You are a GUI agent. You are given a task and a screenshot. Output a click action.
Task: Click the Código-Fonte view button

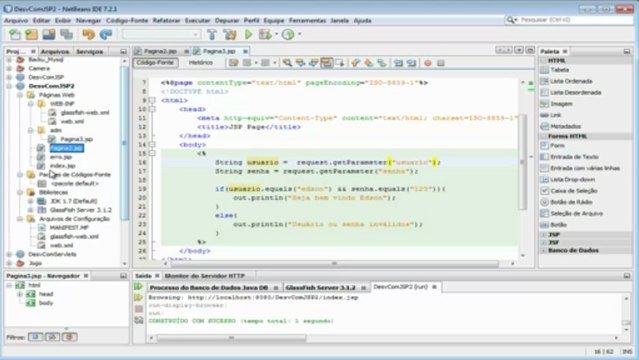(155, 63)
